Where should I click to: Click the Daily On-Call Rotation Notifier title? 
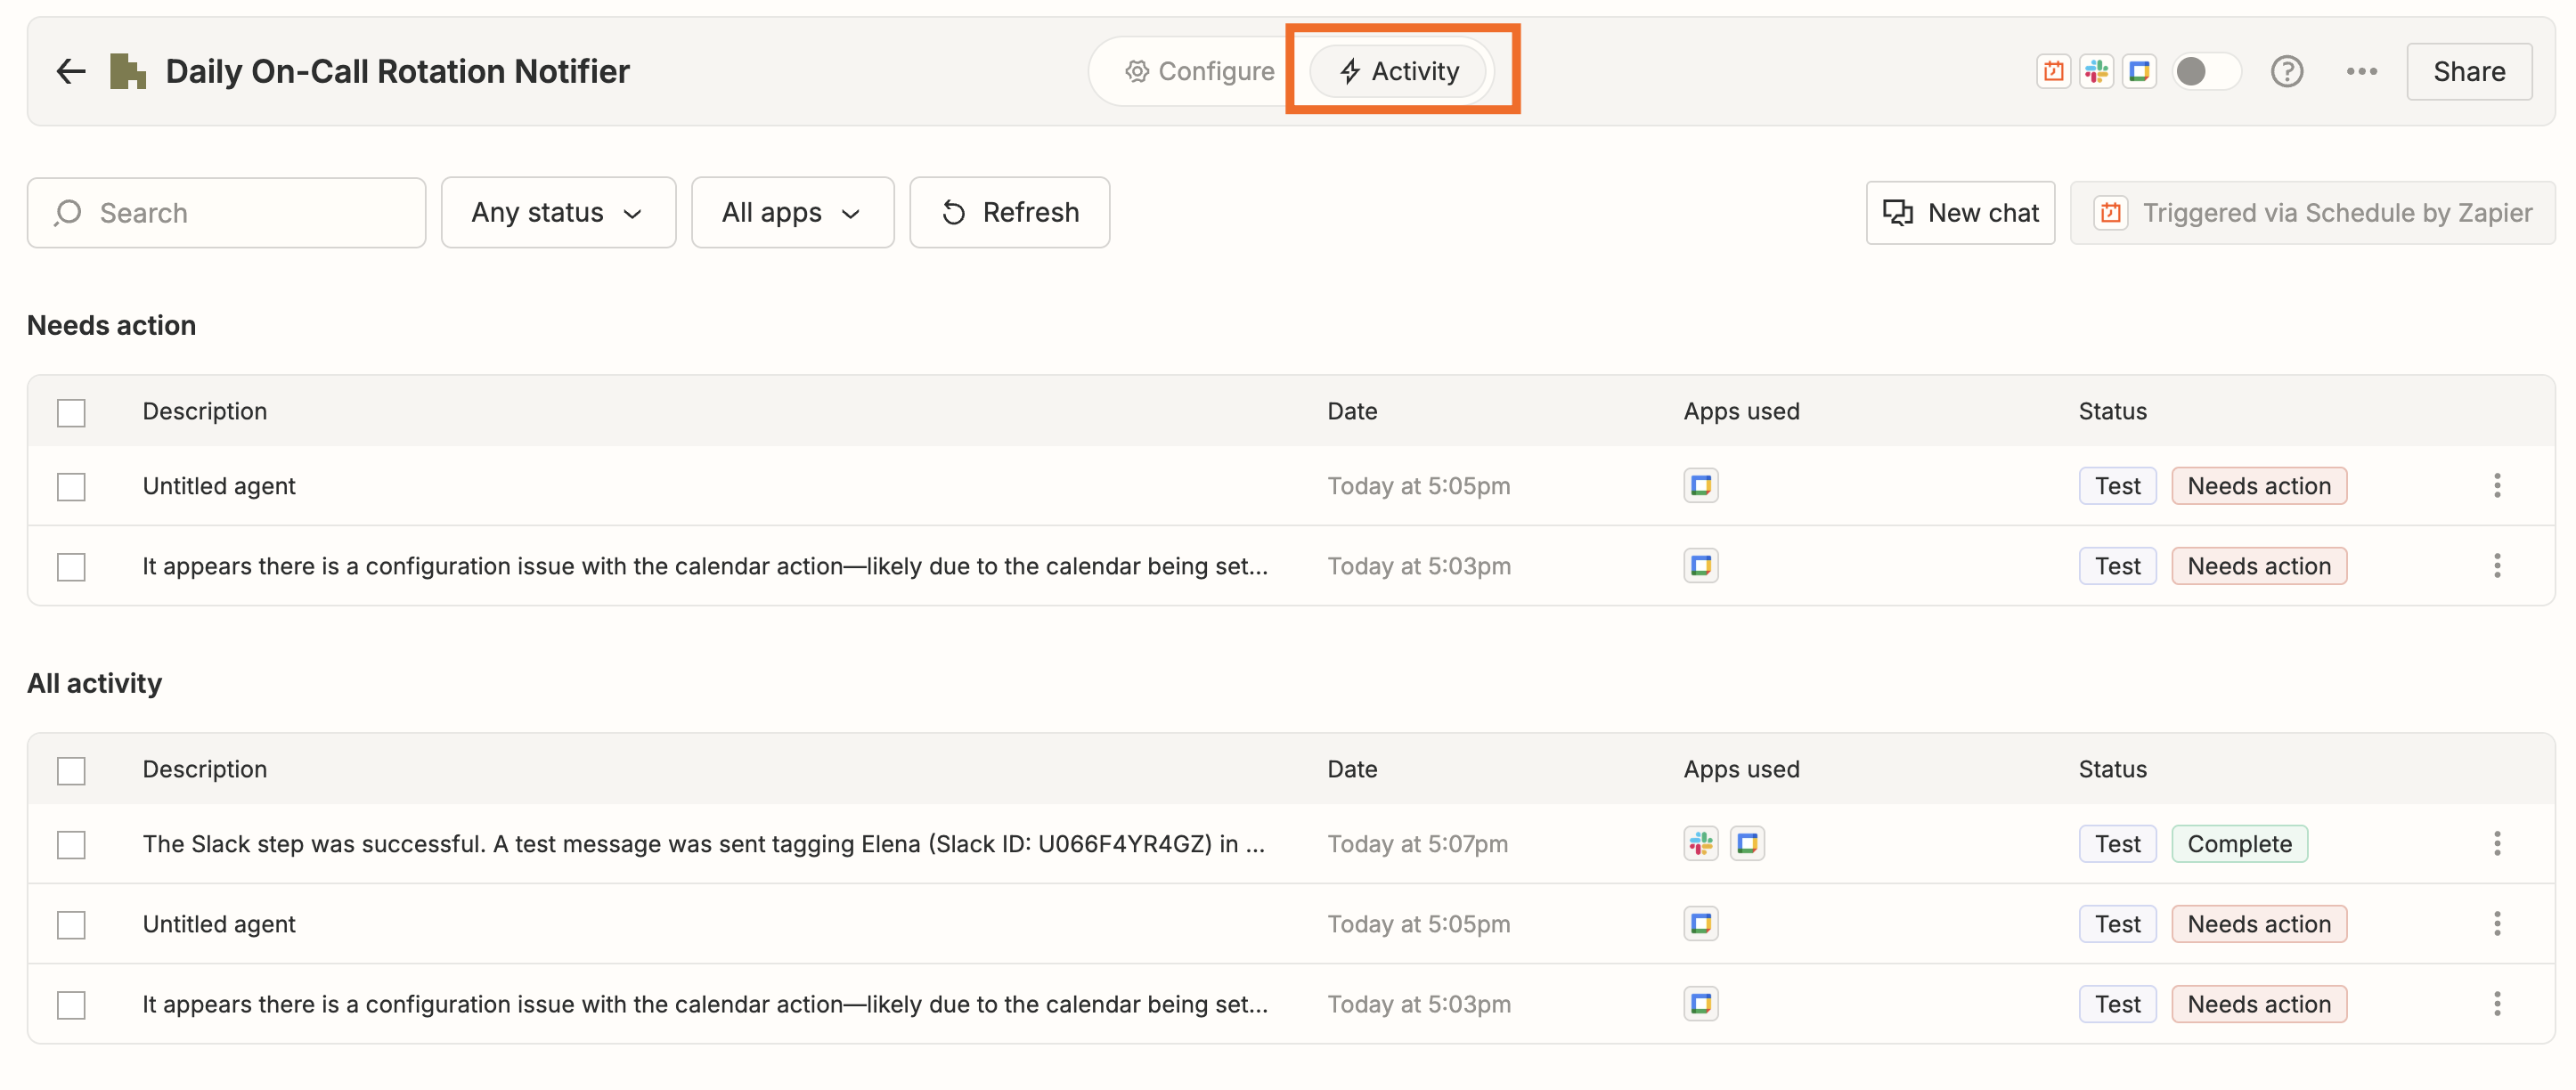(x=397, y=71)
